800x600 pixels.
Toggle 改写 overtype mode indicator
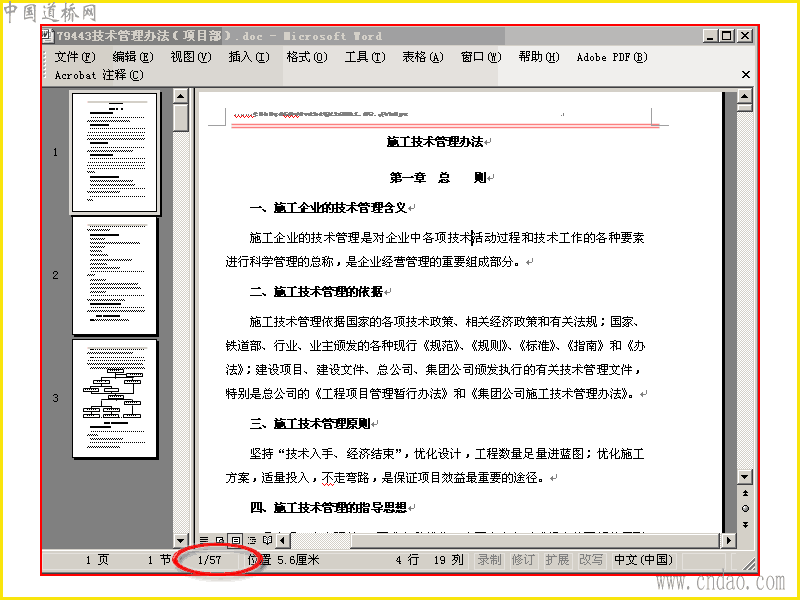click(591, 560)
